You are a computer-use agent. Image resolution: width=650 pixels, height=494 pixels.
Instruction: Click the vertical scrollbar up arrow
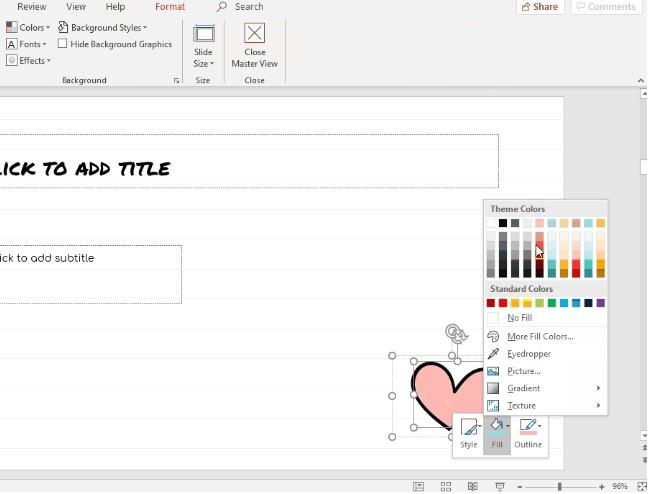[x=644, y=94]
